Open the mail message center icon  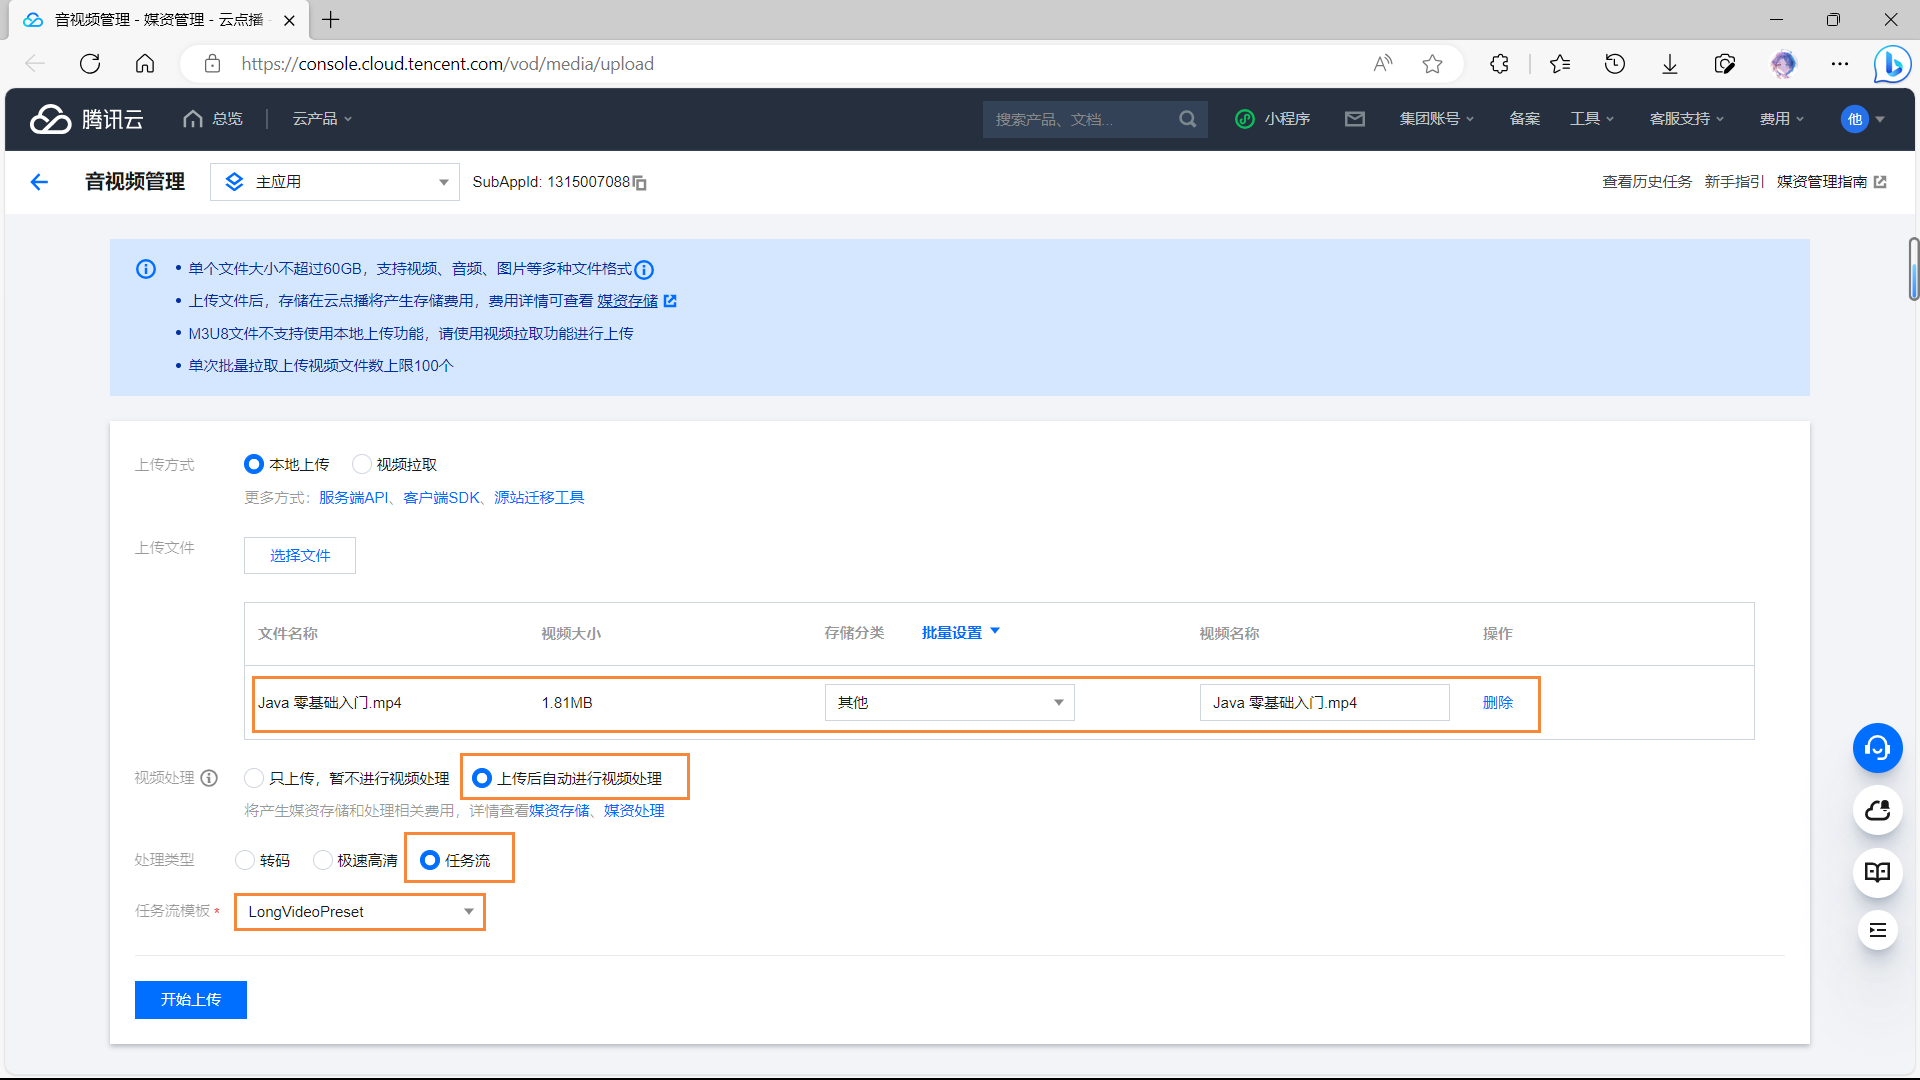pos(1354,119)
